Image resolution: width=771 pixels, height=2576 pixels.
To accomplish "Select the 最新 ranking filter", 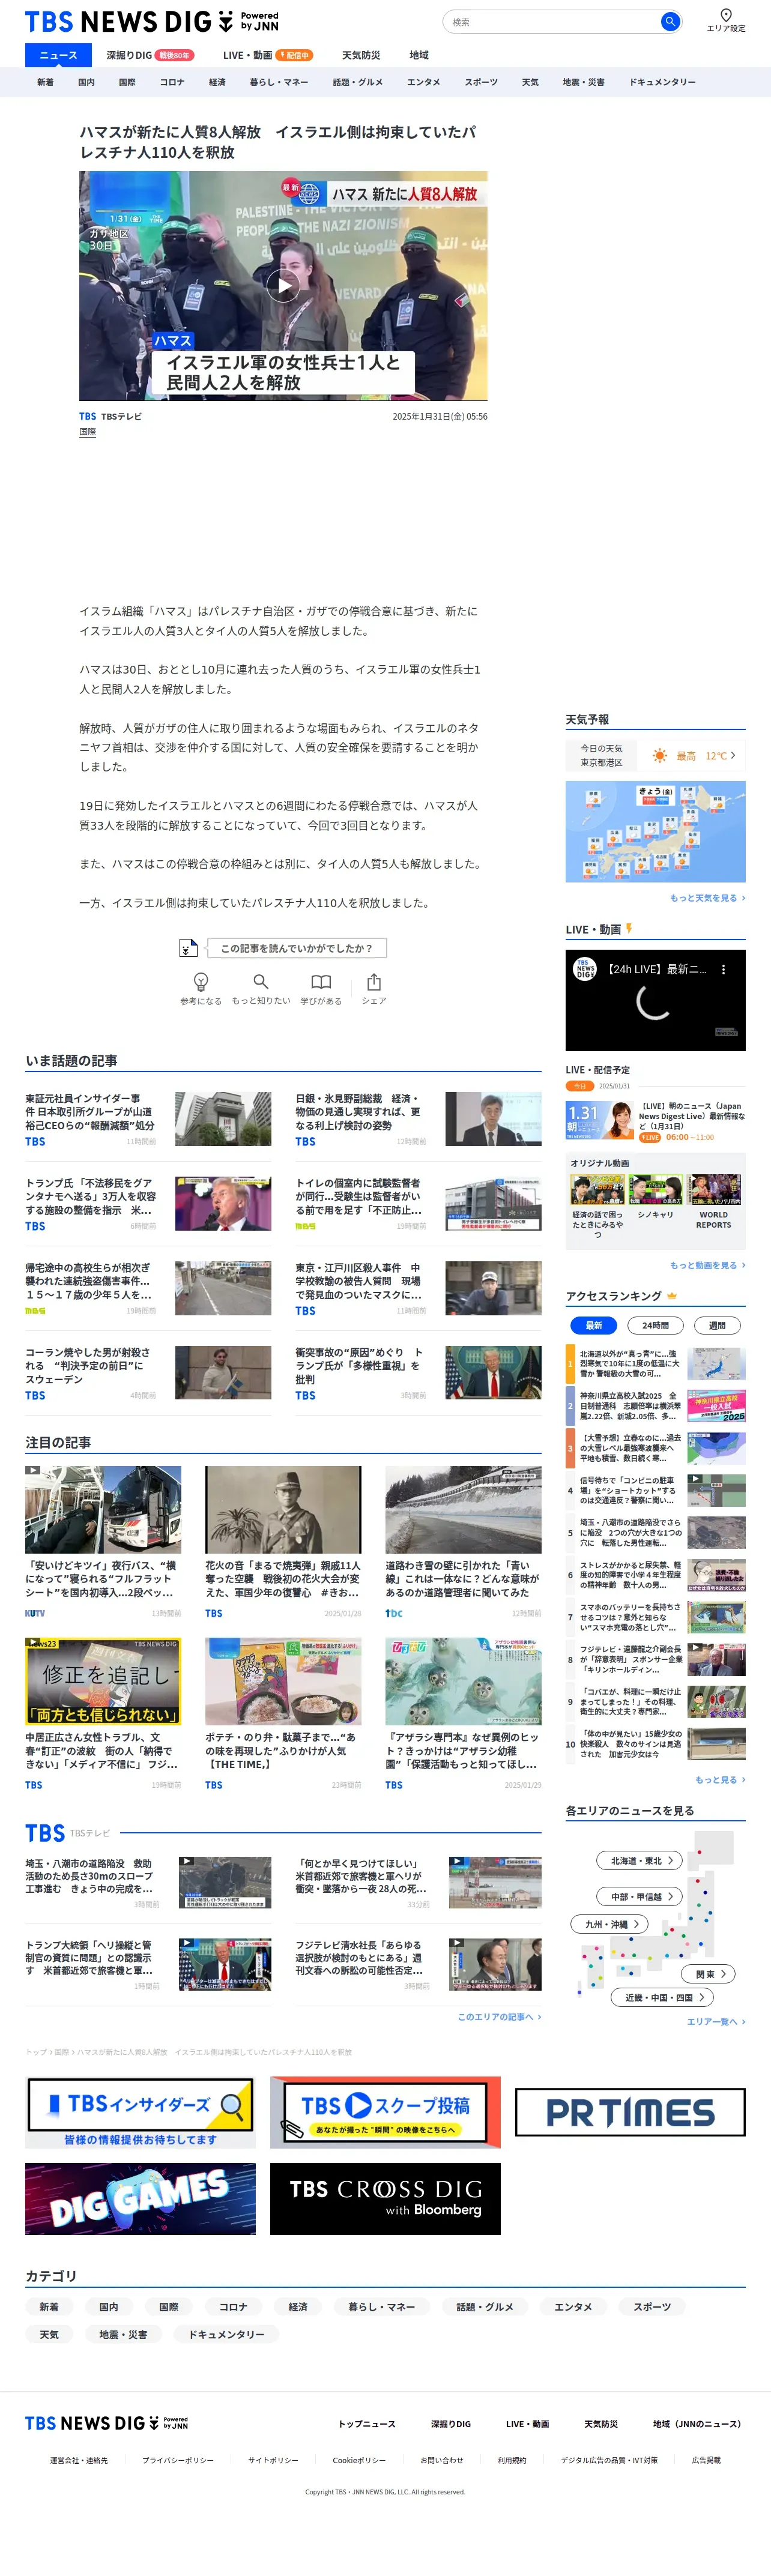I will click(593, 1325).
